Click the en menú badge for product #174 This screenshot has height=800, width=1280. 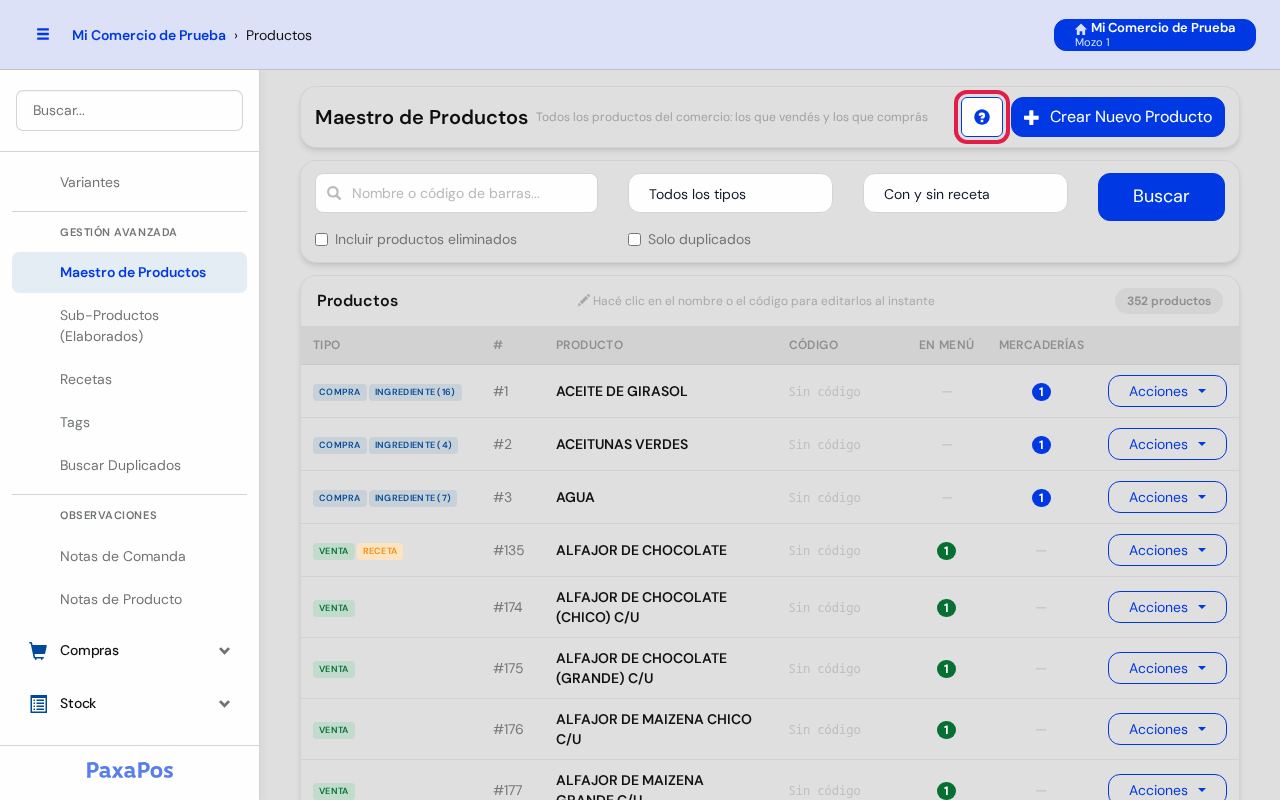[946, 608]
